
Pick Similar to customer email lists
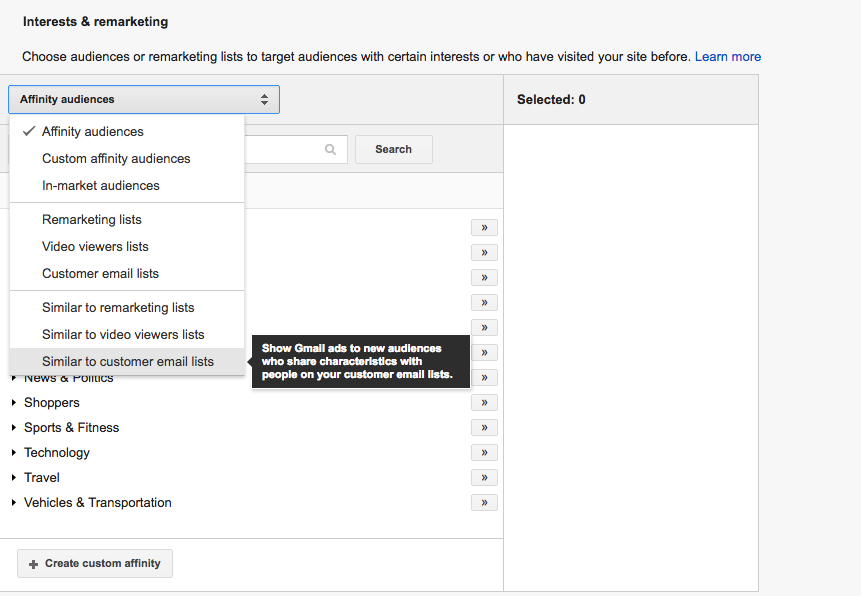click(x=128, y=362)
